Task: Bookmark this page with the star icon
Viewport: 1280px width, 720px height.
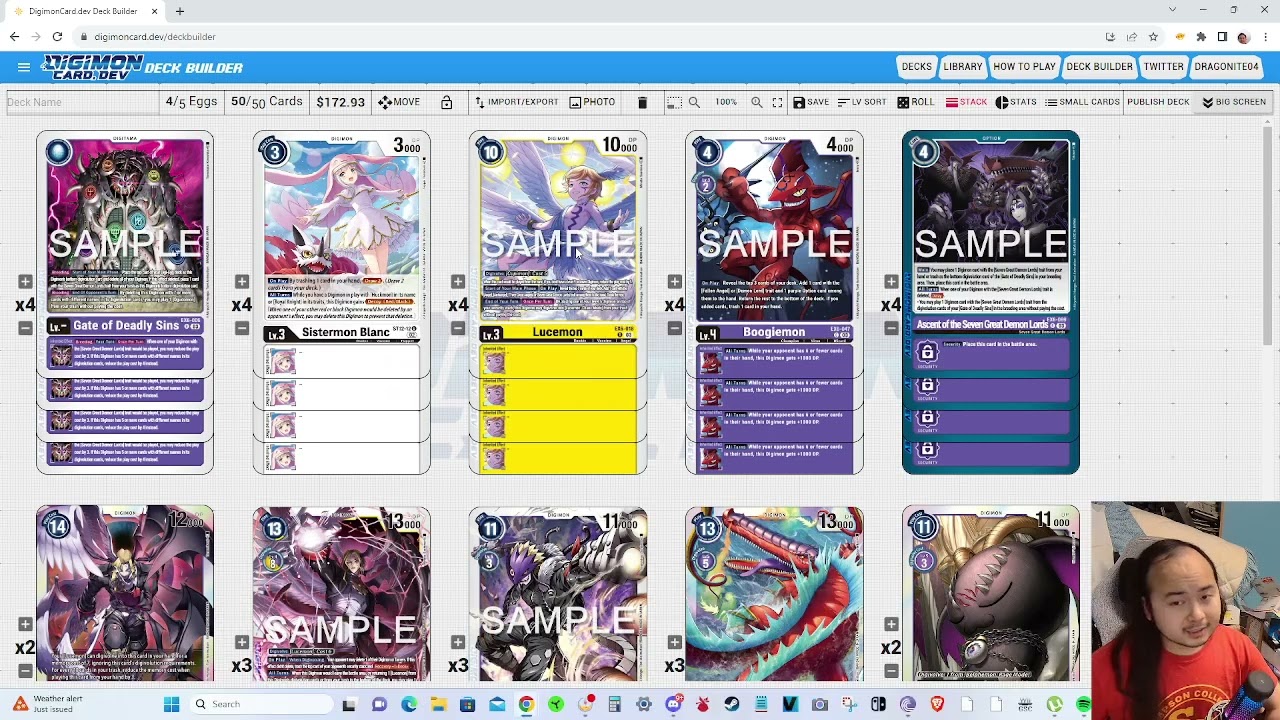Action: coord(1153,37)
